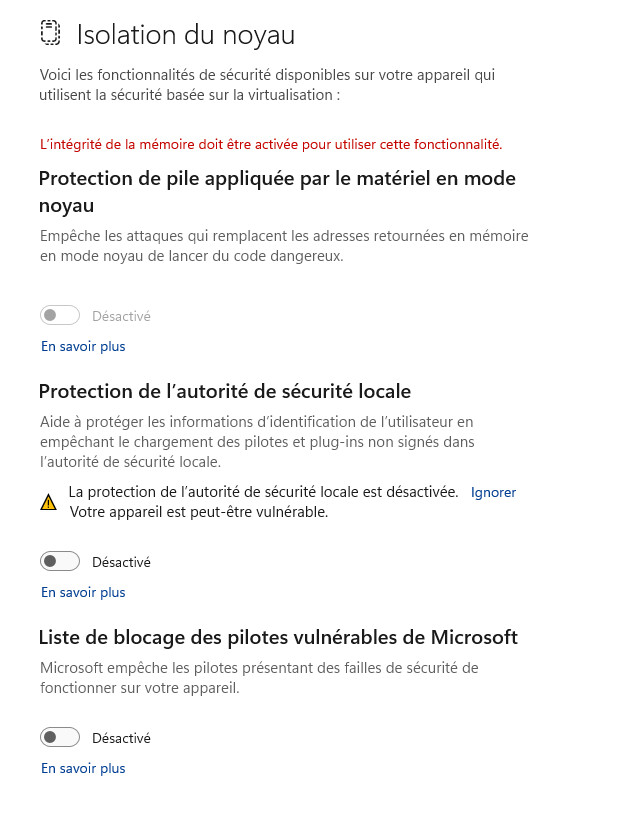Turn on Microsoft vulnerable driver blocklist switch

(60, 737)
